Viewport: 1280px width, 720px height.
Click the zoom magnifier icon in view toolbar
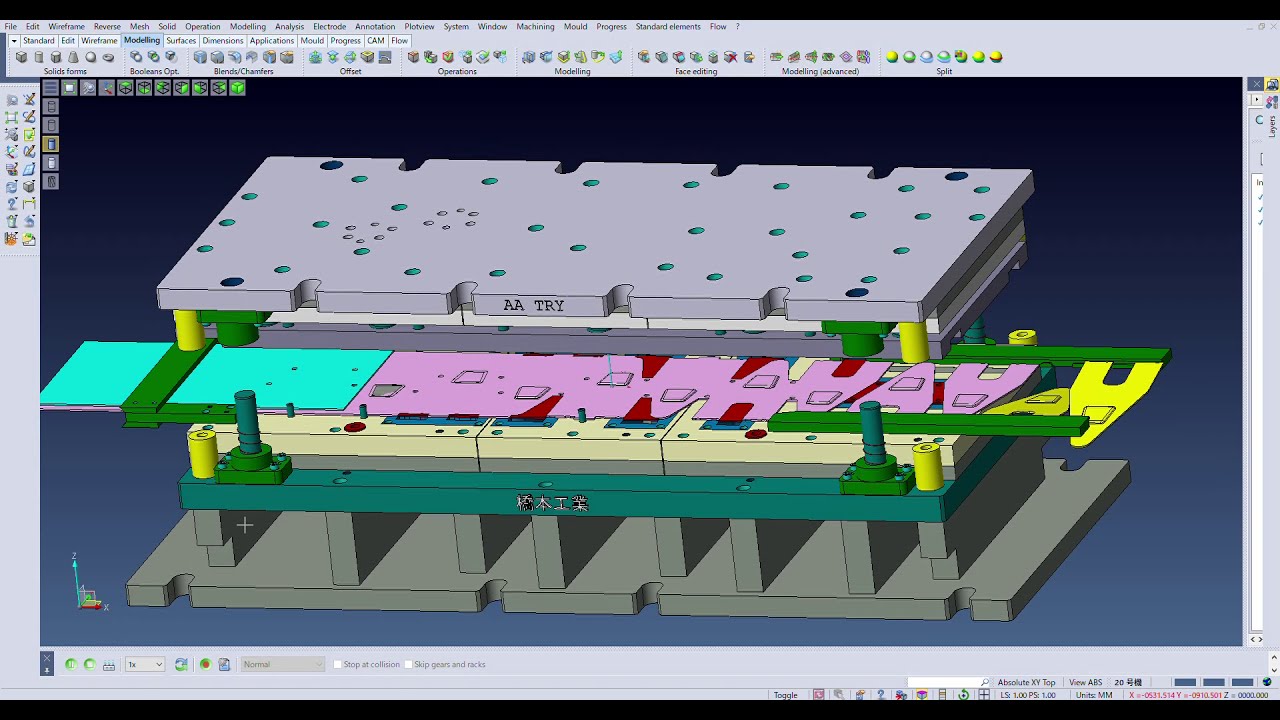tap(88, 88)
